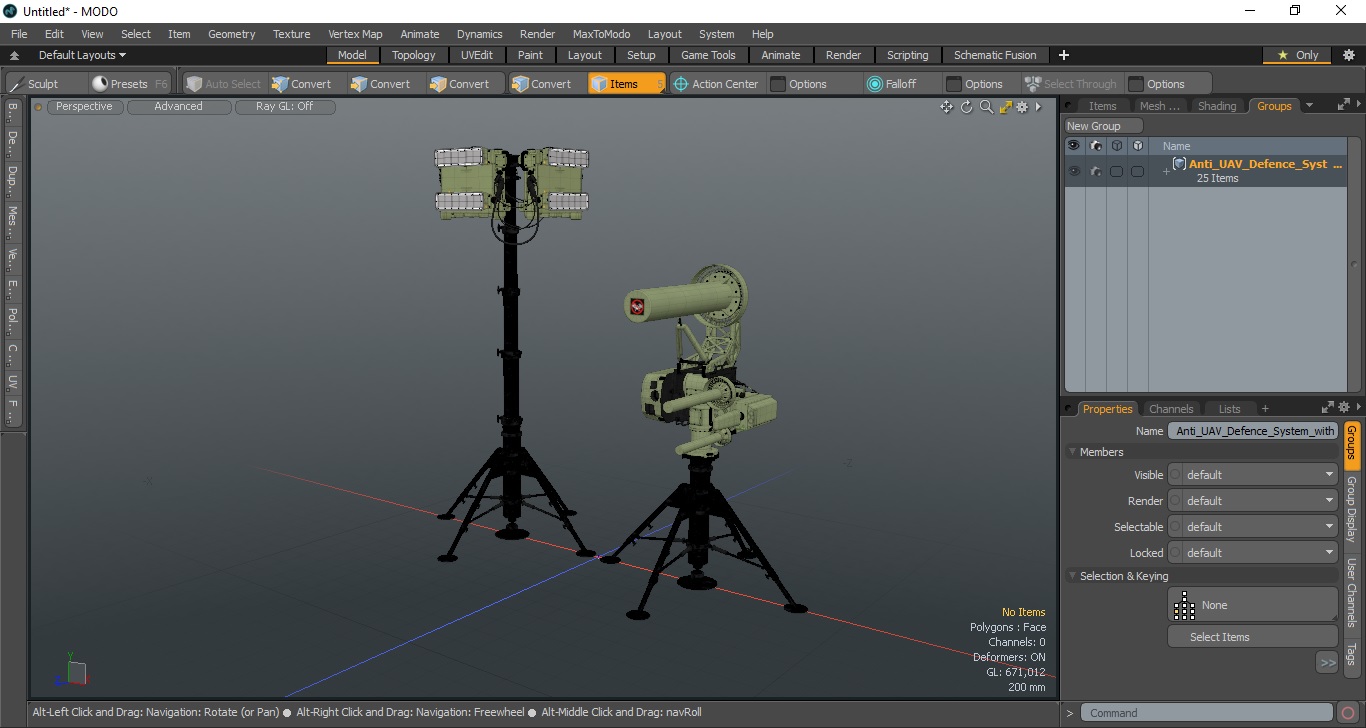This screenshot has height=728, width=1366.
Task: Click Advanced viewport shading button
Action: tap(178, 106)
